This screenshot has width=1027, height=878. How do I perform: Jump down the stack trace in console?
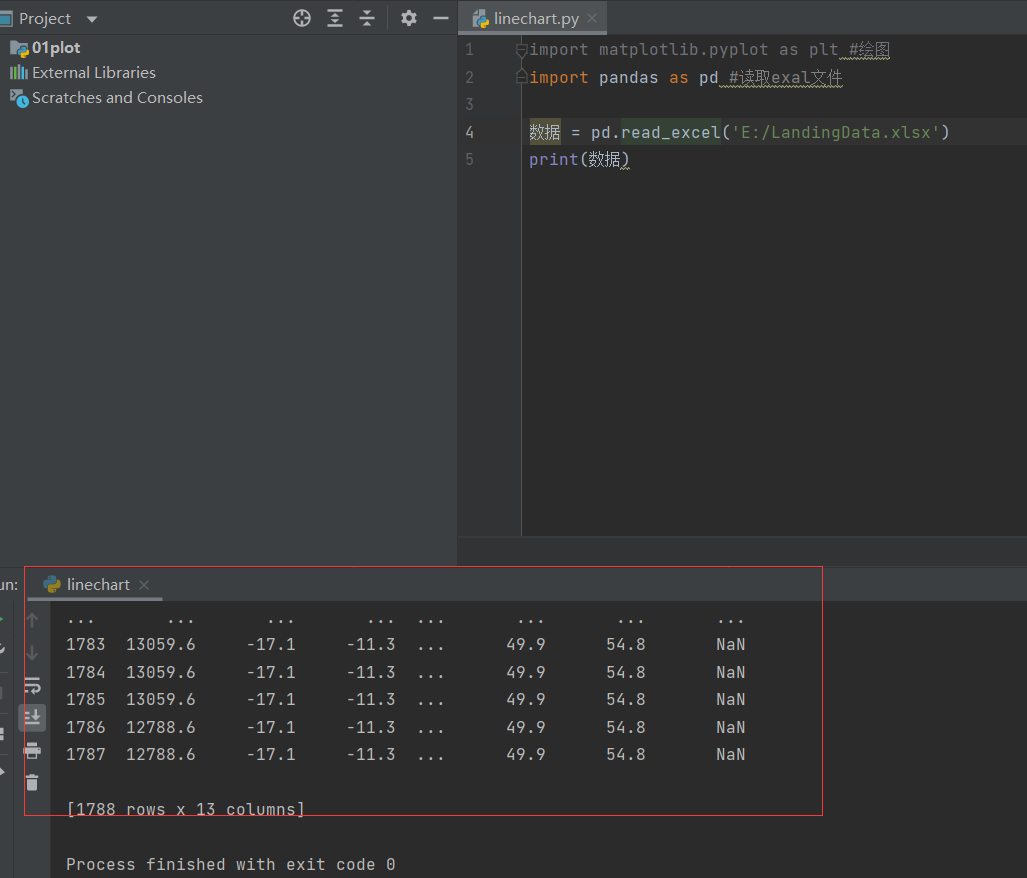coord(33,653)
